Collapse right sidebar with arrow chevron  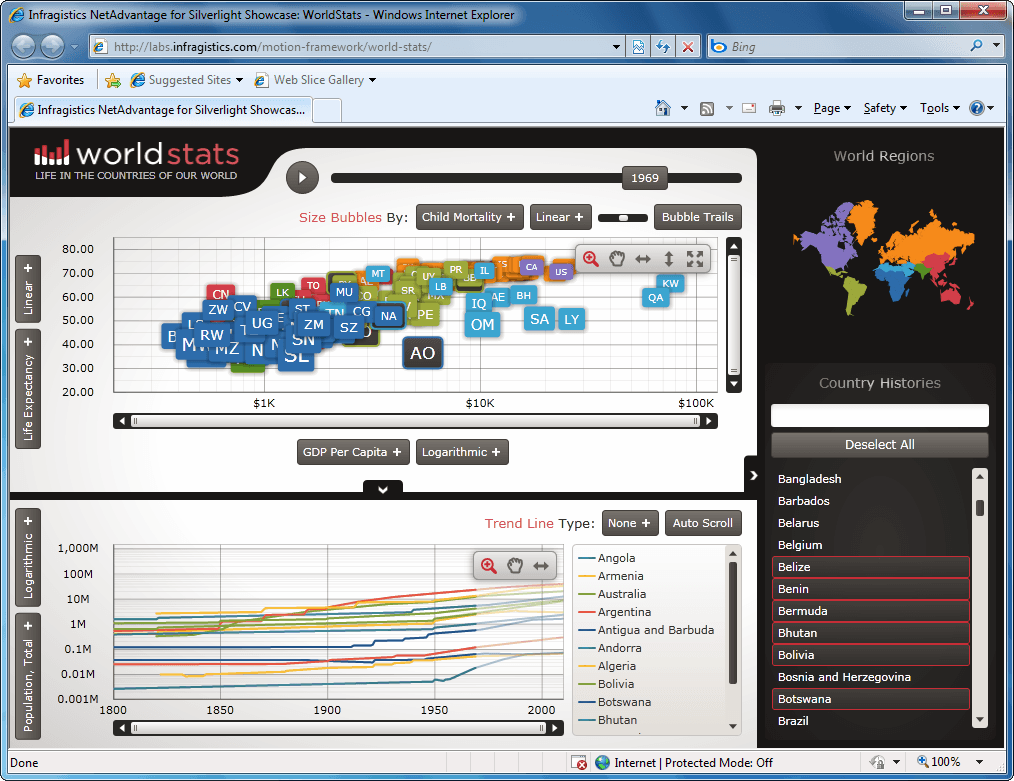click(x=753, y=475)
